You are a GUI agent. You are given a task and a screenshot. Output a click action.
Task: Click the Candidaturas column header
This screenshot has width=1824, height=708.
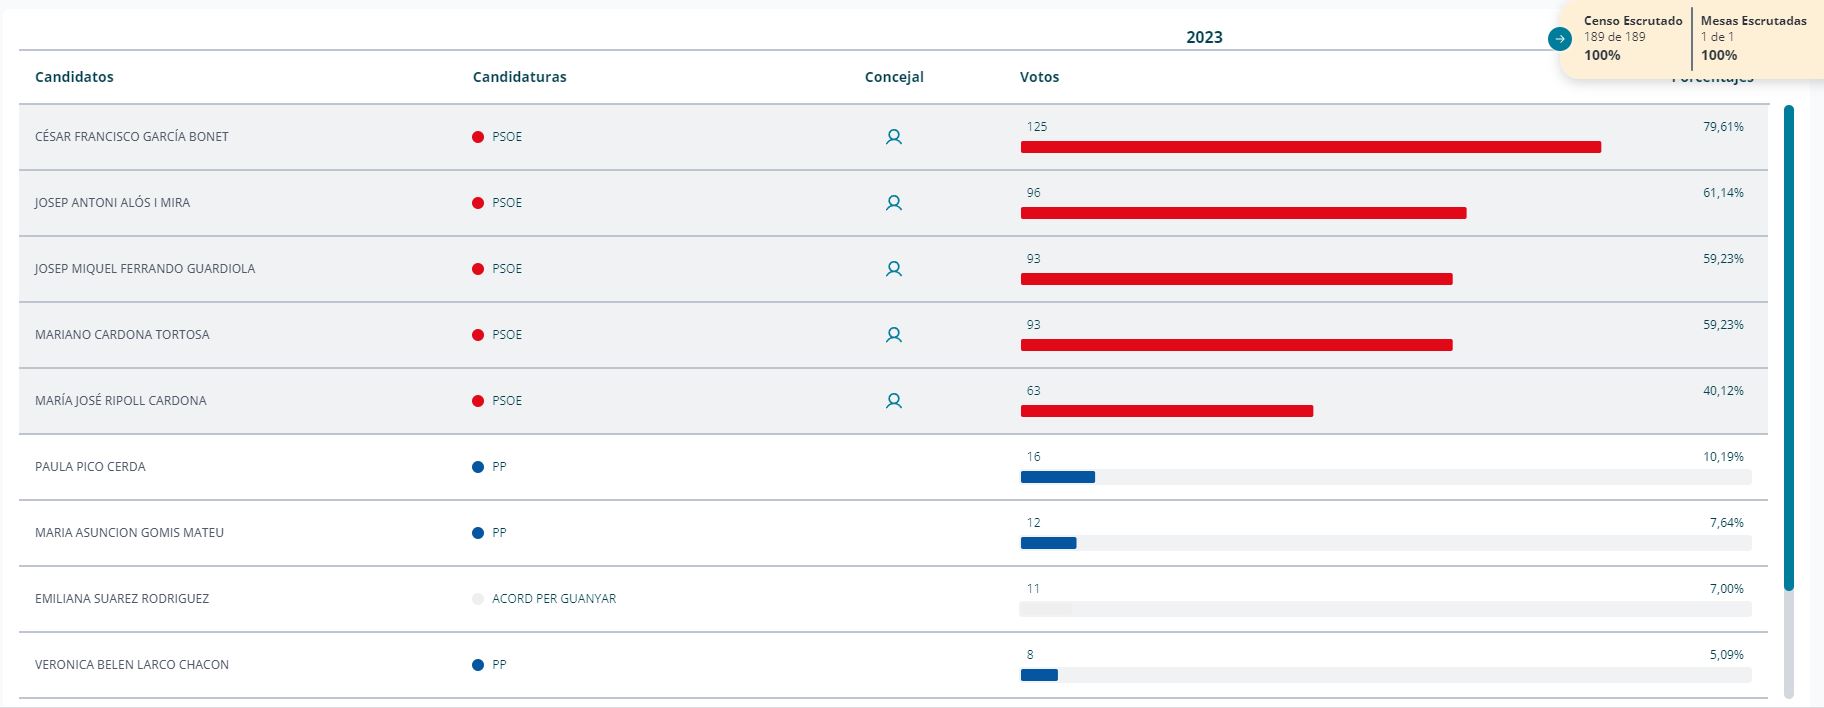[x=519, y=77]
